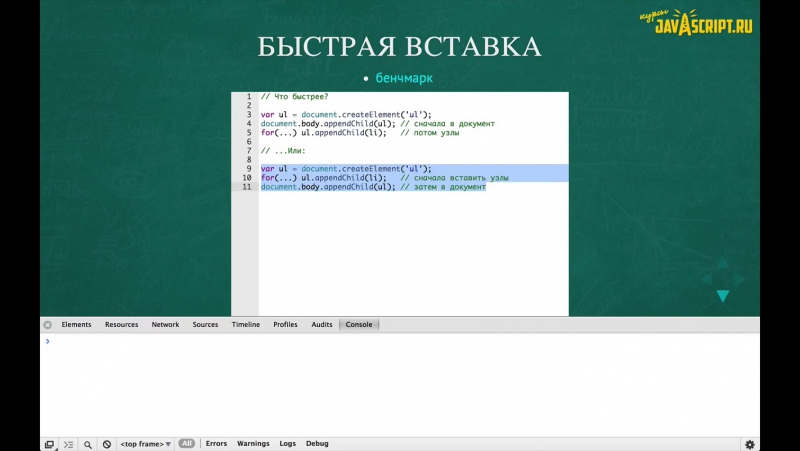Click the slide up navigation arrow
800x451 pixels.
point(722,263)
